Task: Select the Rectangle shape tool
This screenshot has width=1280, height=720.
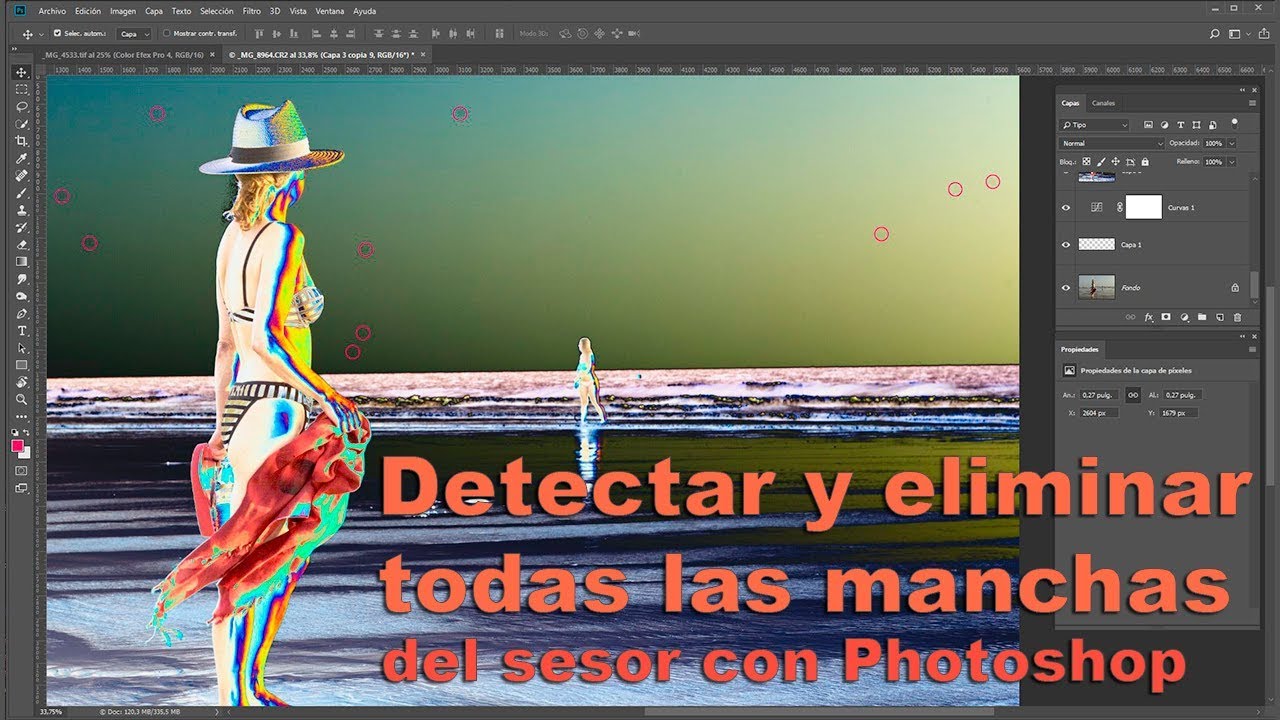Action: click(x=22, y=365)
